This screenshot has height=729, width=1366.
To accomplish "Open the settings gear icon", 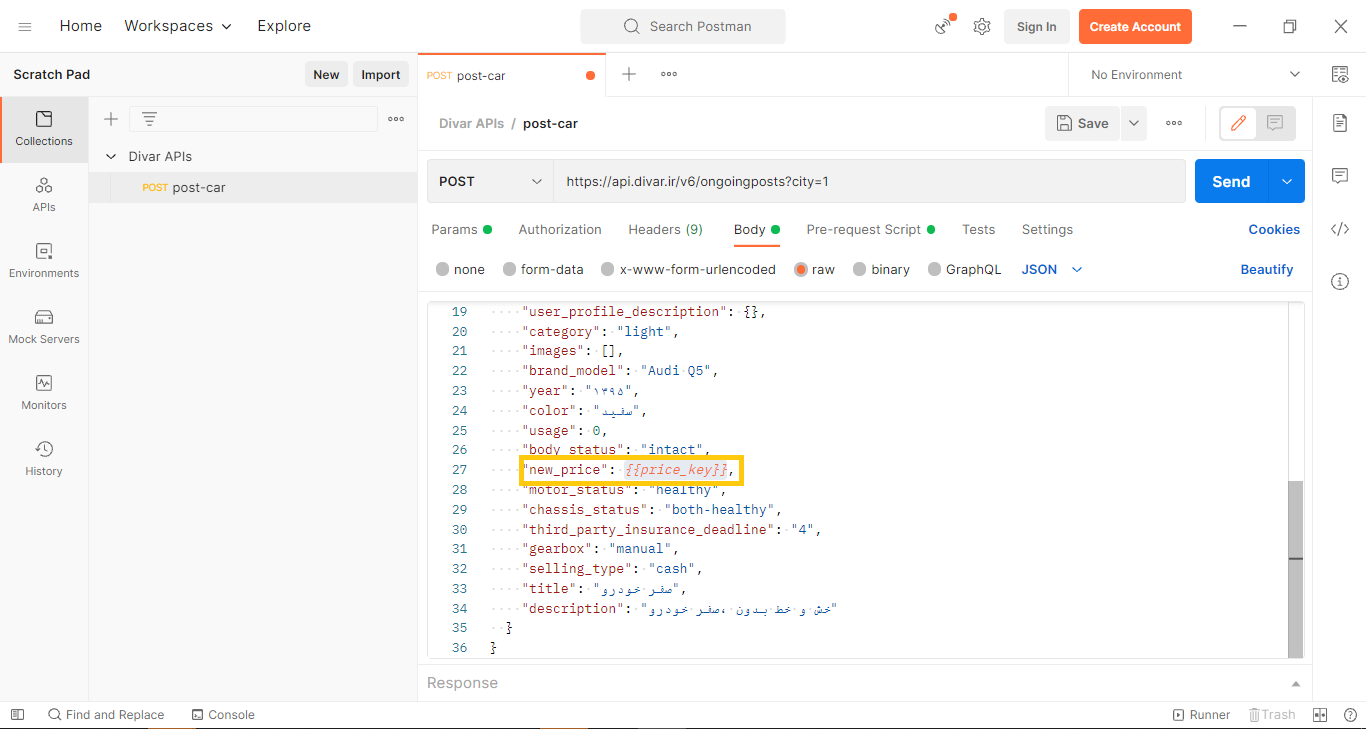I will pyautogui.click(x=982, y=27).
